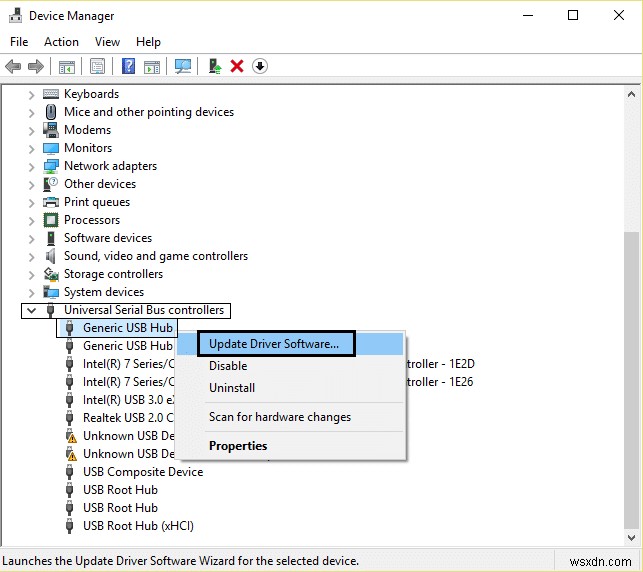Expand Sound, video and game controllers

click(x=31, y=257)
